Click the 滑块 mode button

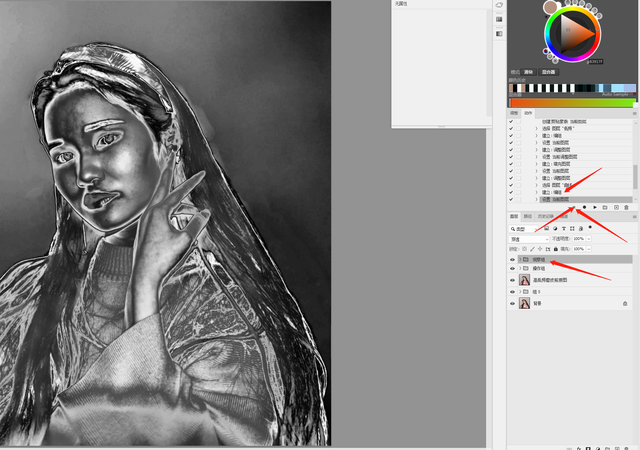click(x=529, y=72)
